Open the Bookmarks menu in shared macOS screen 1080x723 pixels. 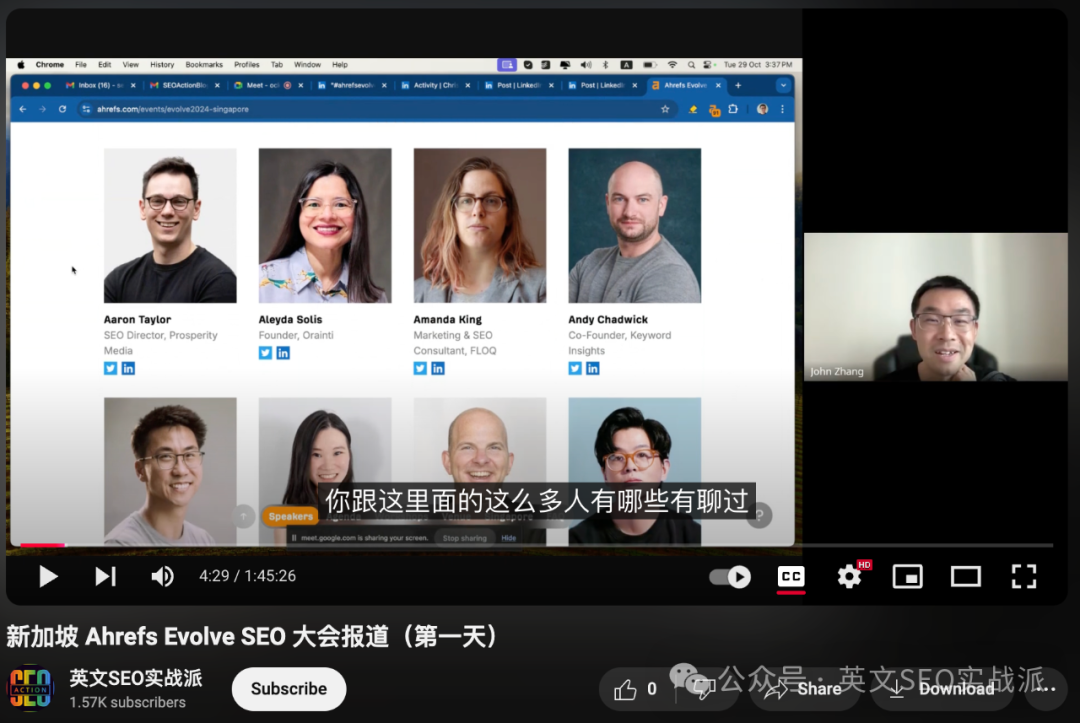204,63
